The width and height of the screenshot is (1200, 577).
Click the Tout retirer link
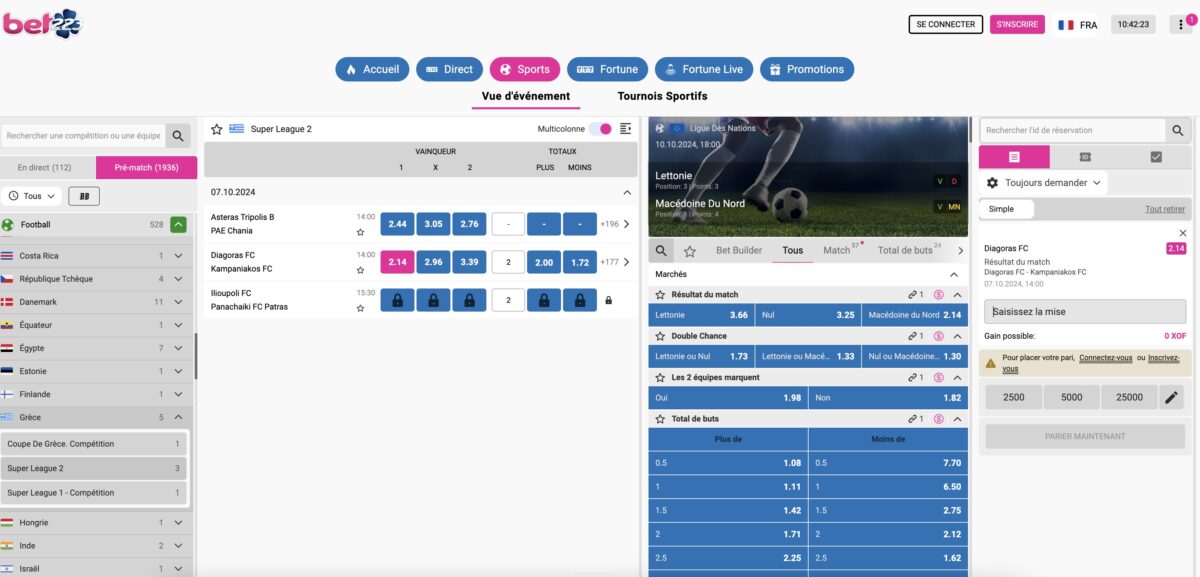pyautogui.click(x=1165, y=209)
